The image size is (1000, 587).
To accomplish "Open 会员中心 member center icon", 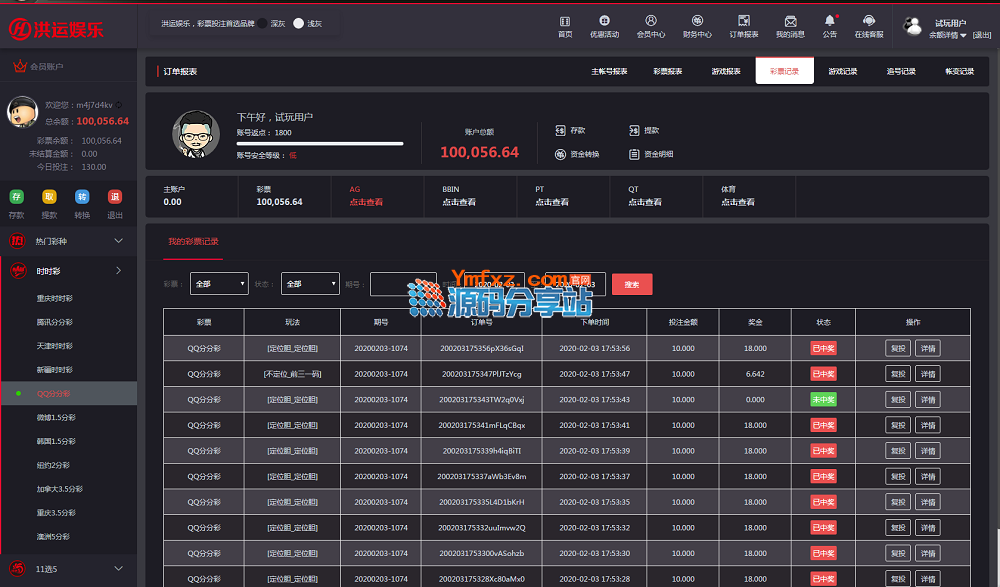I will click(x=651, y=21).
